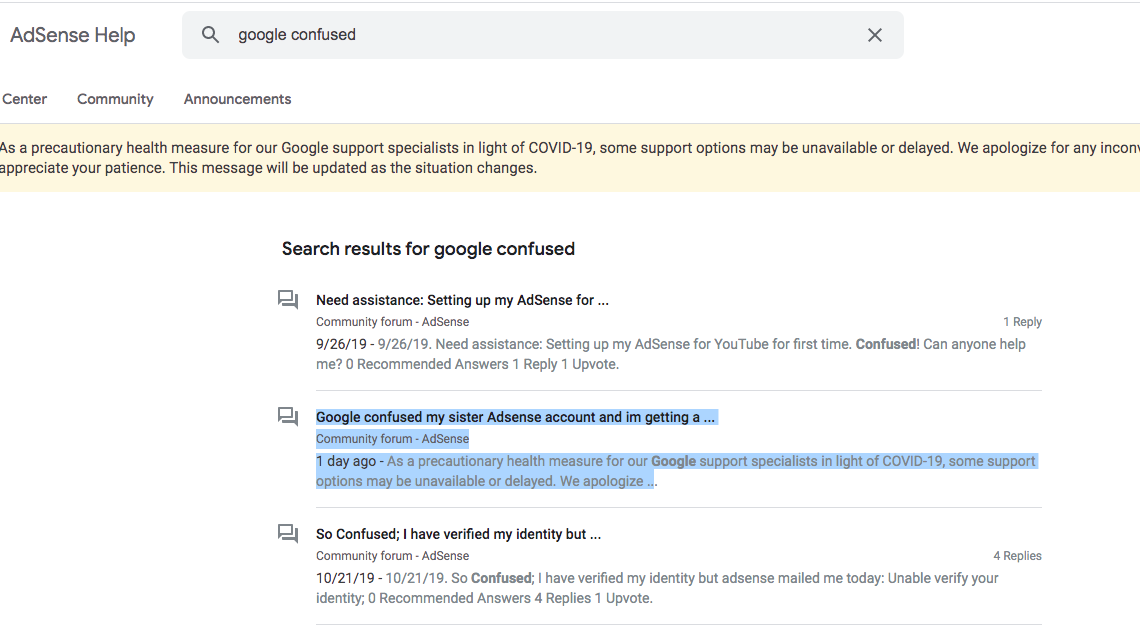Image resolution: width=1140 pixels, height=633 pixels.
Task: Click forum icon beside 'So Confused' result
Action: tap(288, 534)
